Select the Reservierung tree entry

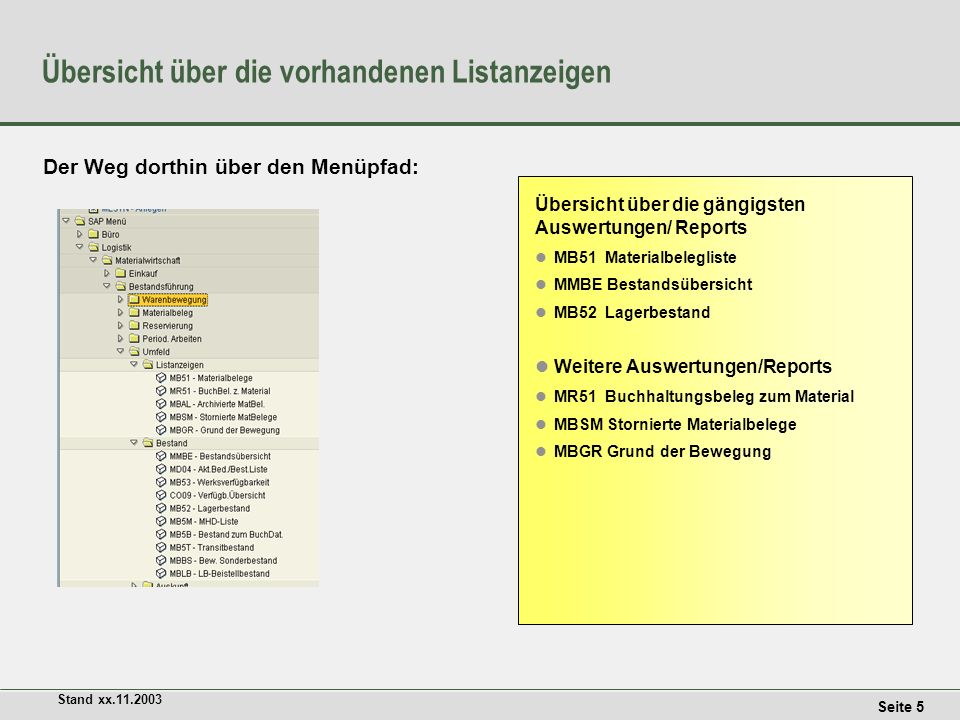(x=168, y=326)
